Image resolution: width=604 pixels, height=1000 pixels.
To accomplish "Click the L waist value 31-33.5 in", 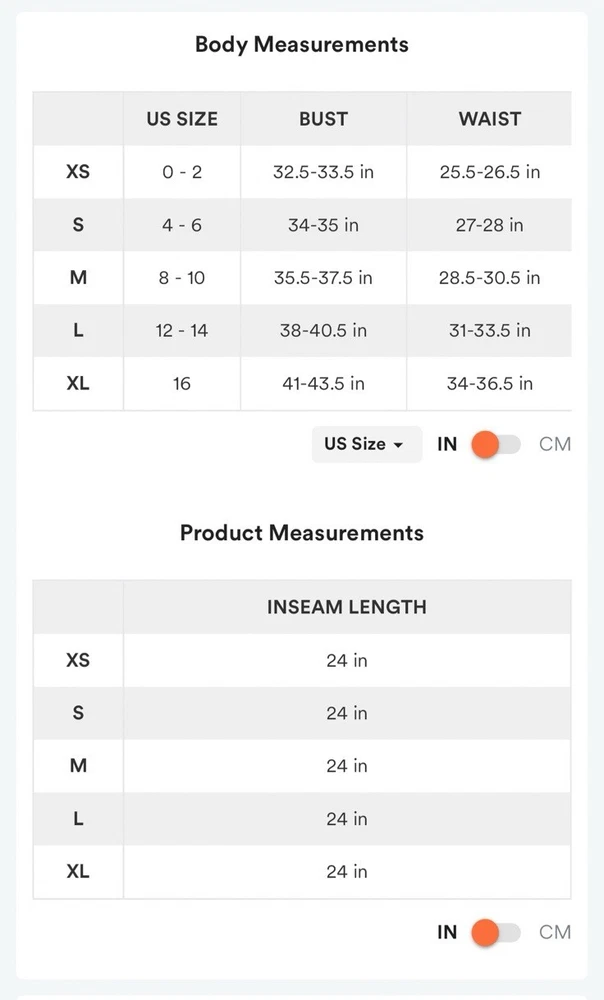I will [489, 331].
